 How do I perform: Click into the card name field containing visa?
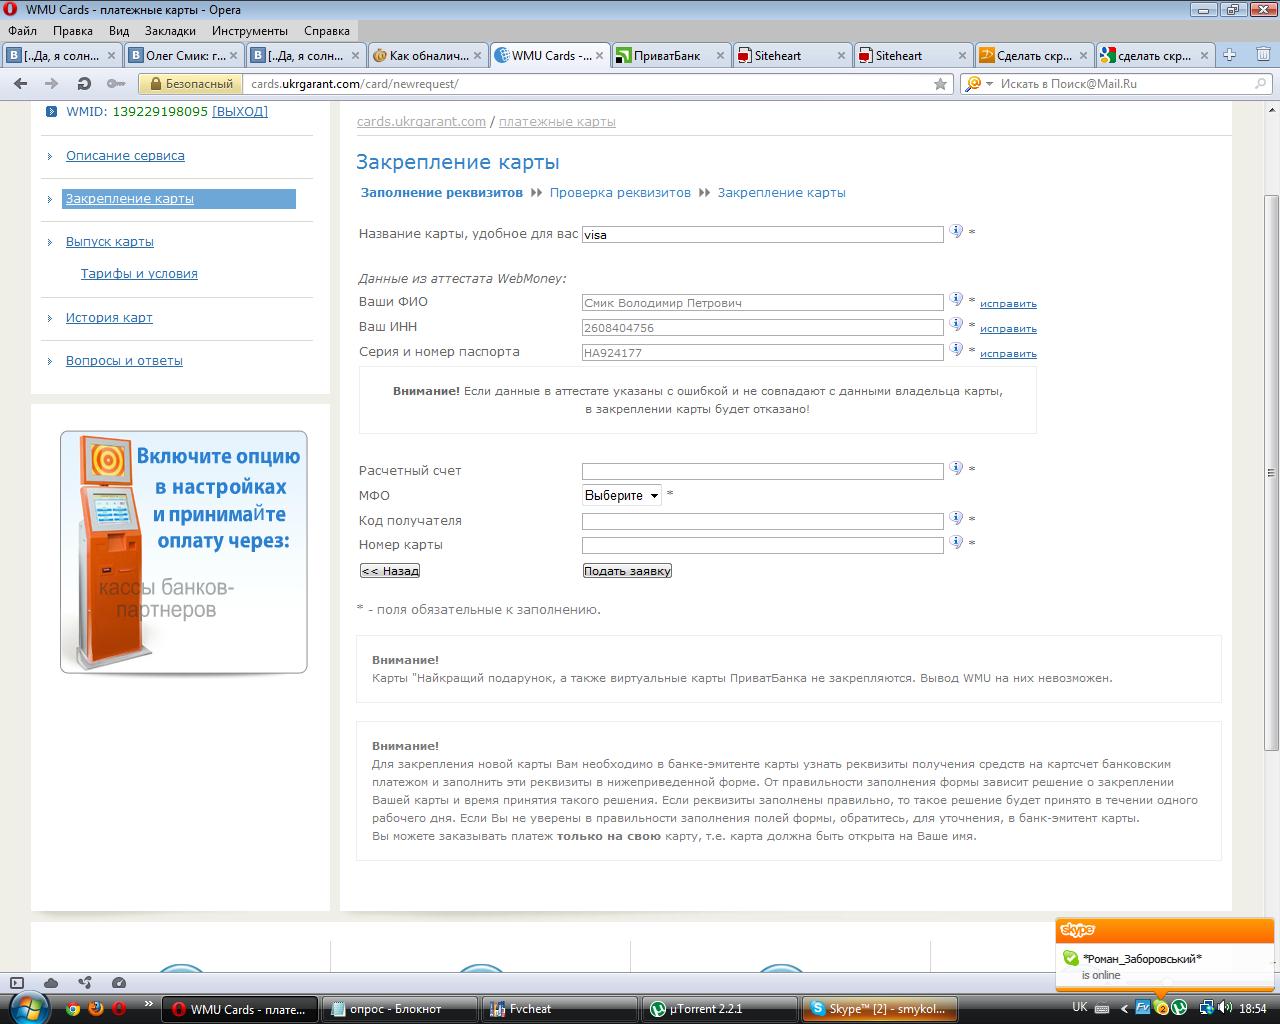pos(763,234)
